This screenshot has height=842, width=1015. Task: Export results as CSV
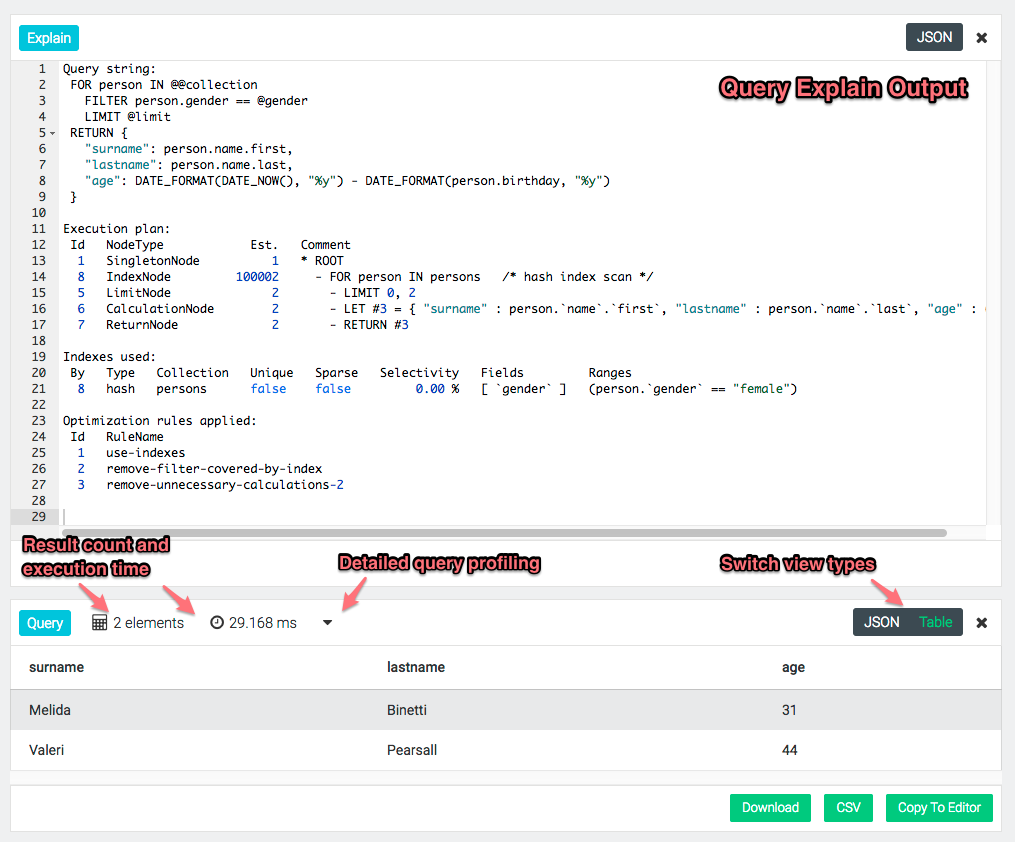(848, 808)
